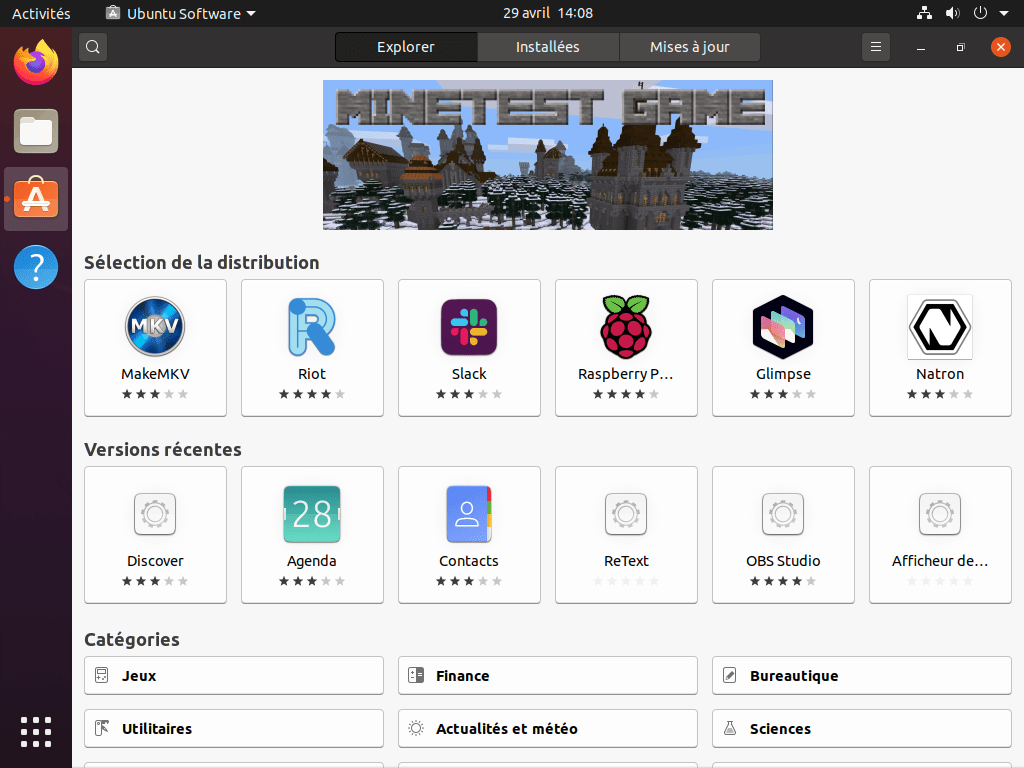Open the clock showing 29 avril 14:08
Screen dimensions: 1024x768
548,13
